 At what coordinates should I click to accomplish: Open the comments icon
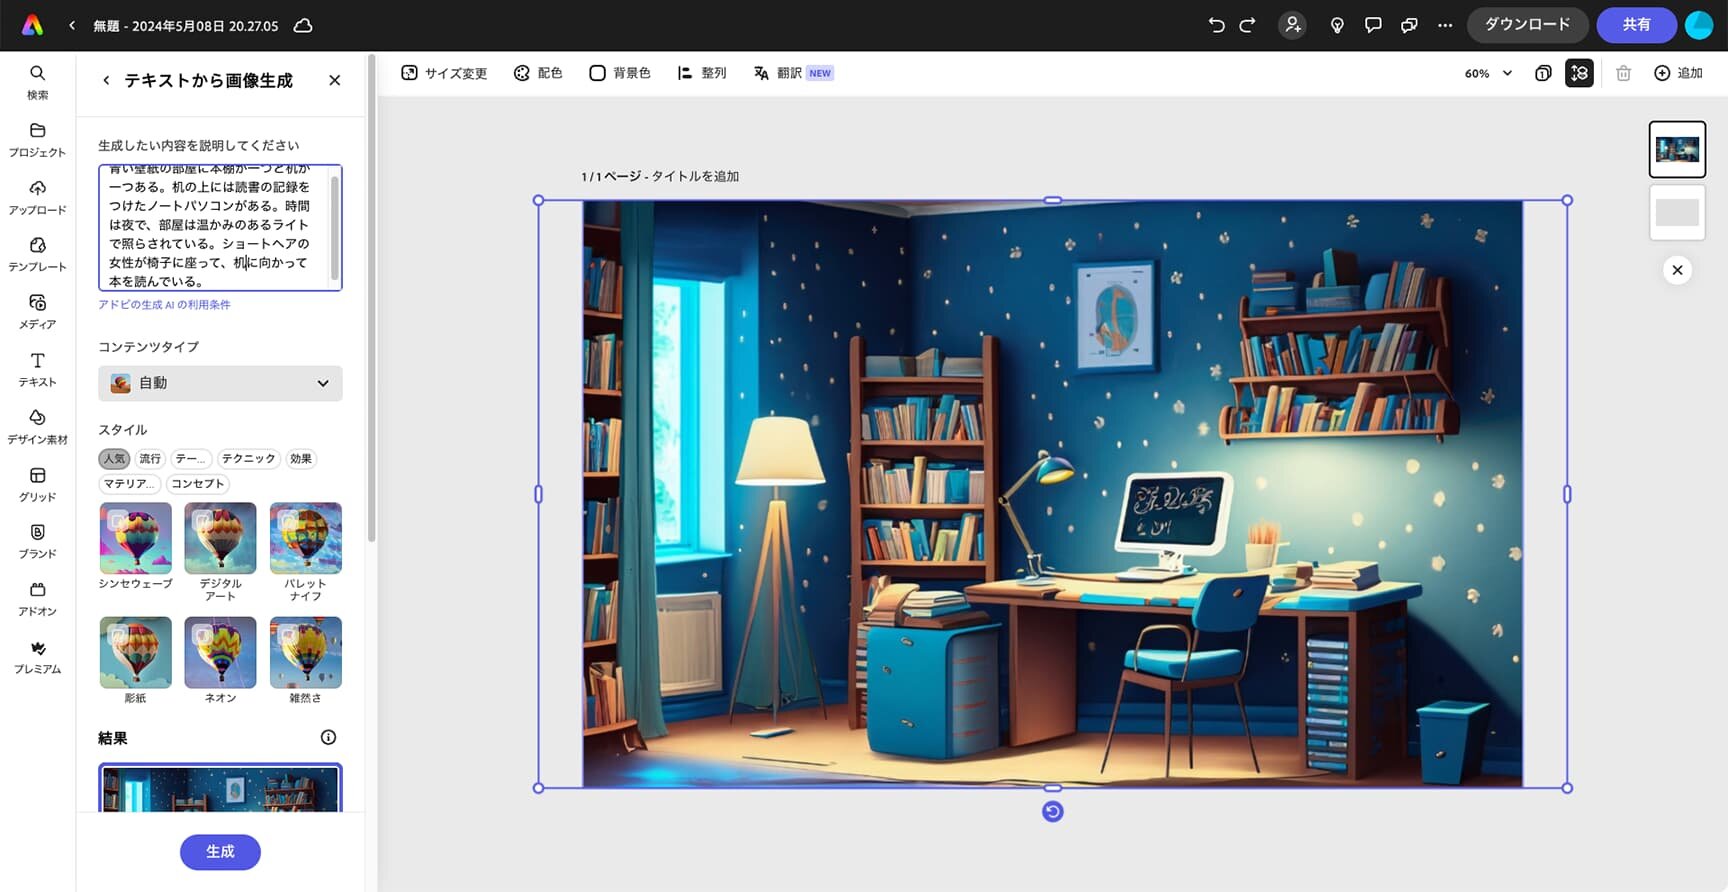click(1373, 25)
